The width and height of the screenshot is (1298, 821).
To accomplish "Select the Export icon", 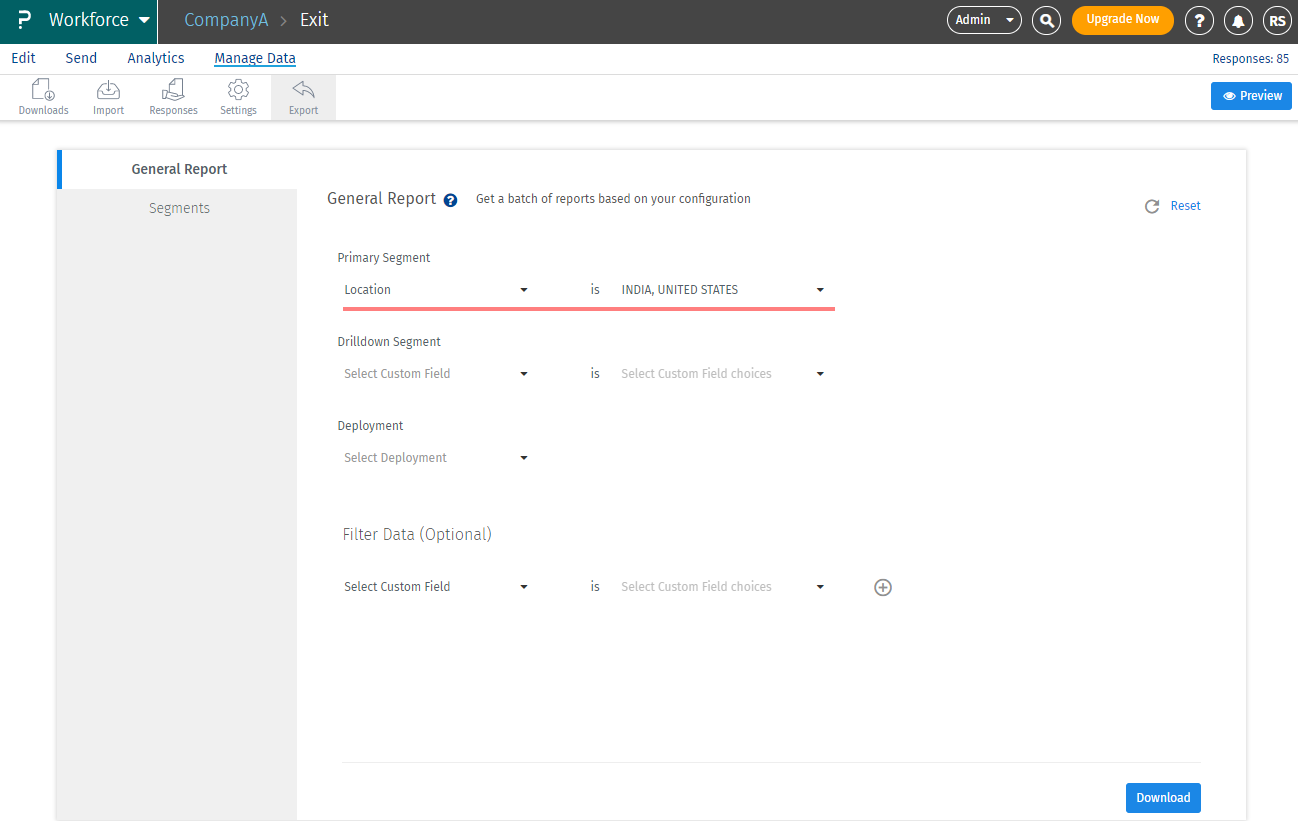I will click(x=302, y=96).
